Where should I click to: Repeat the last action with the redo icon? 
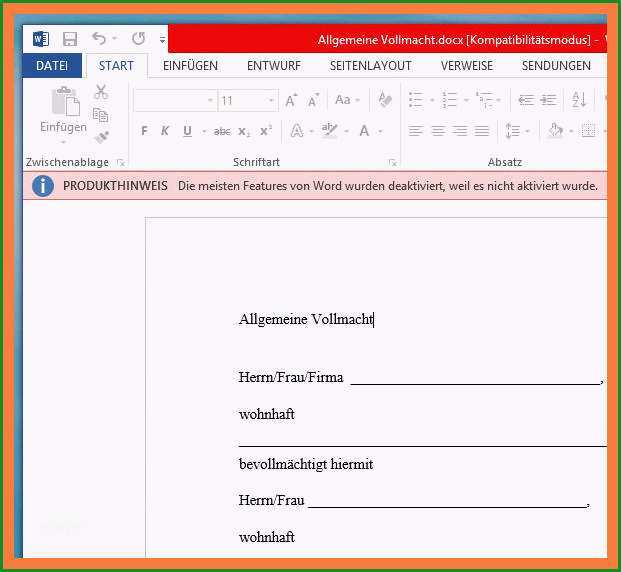tap(138, 38)
